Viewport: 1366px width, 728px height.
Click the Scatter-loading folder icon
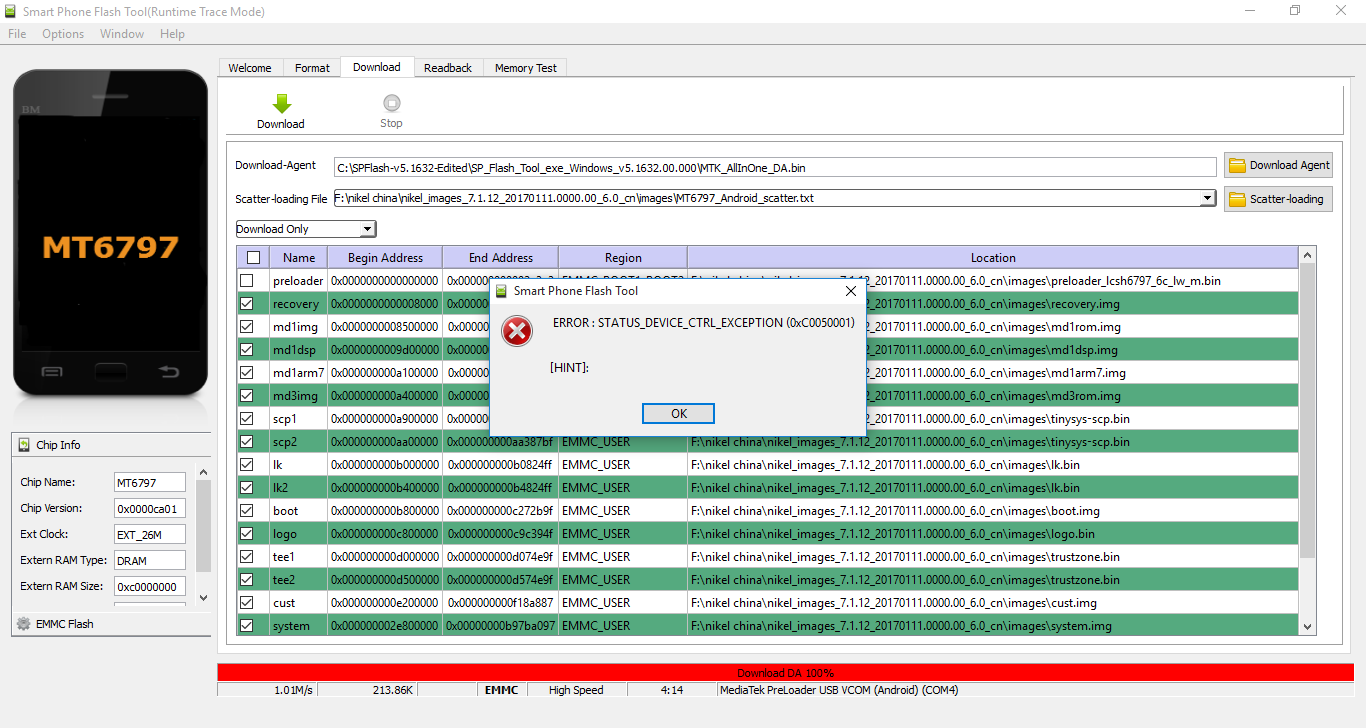point(1237,199)
